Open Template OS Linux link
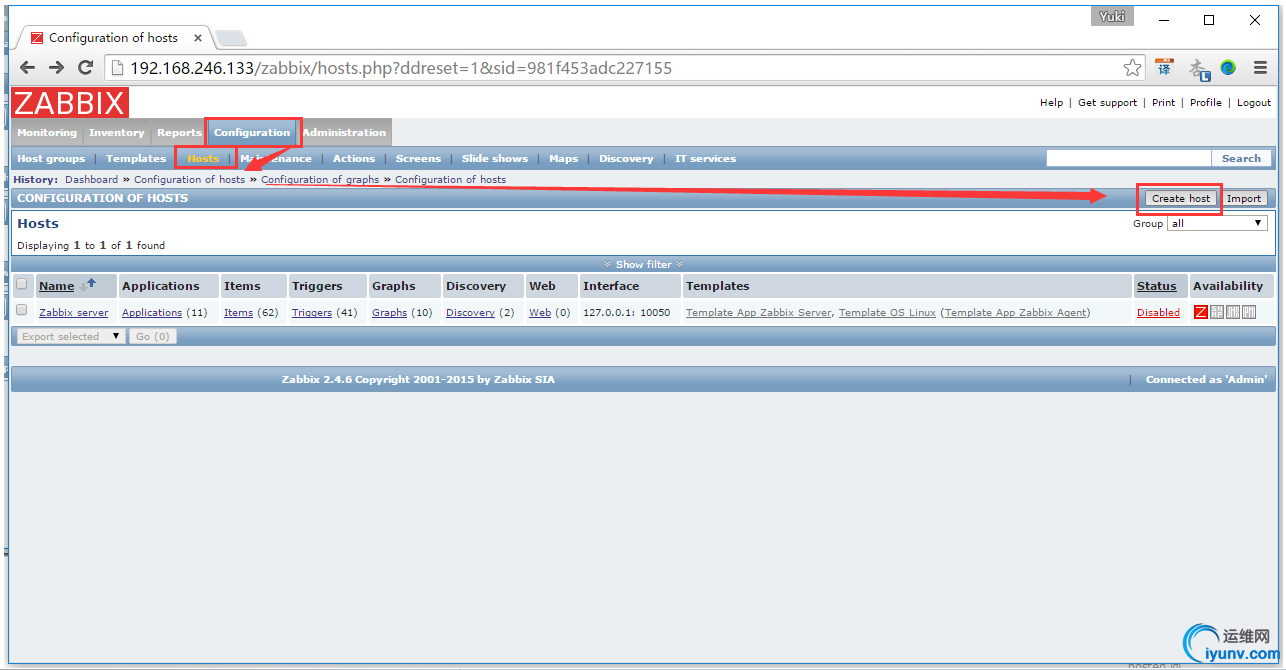This screenshot has height=670, width=1286. click(x=887, y=313)
